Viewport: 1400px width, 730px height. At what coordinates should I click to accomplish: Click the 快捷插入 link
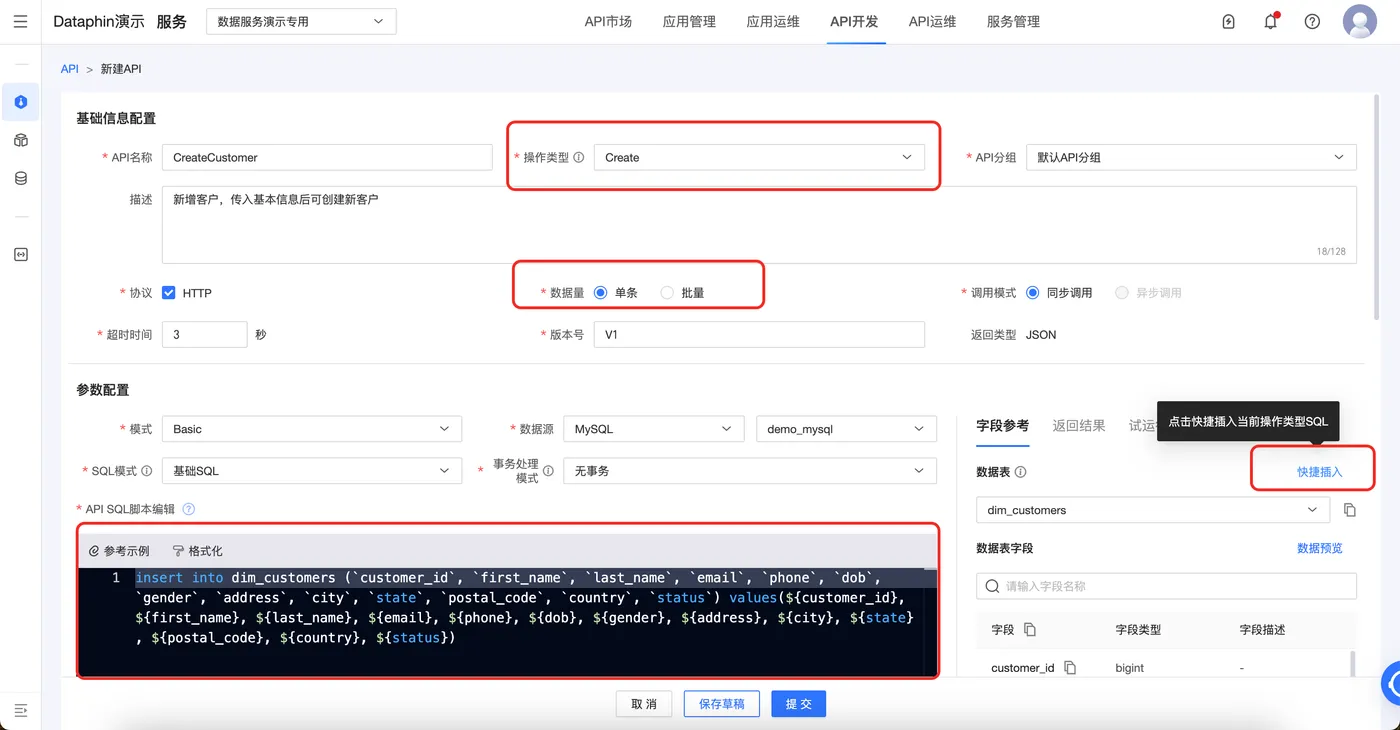tap(1319, 472)
